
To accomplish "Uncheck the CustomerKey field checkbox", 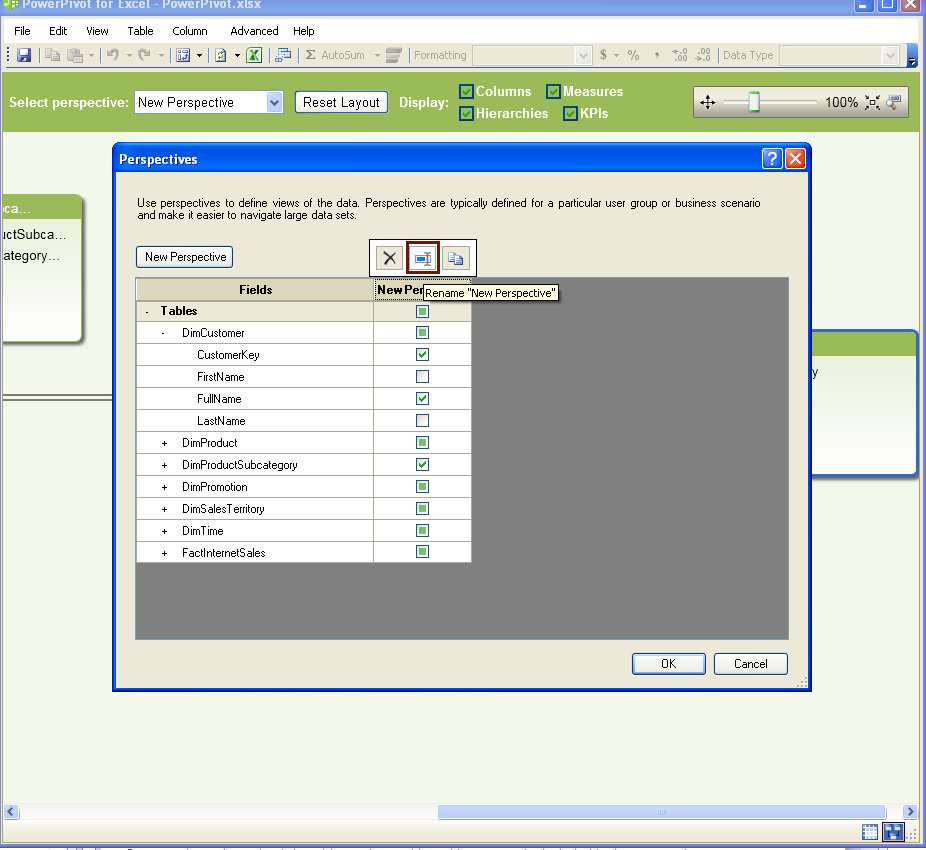I will tap(422, 354).
